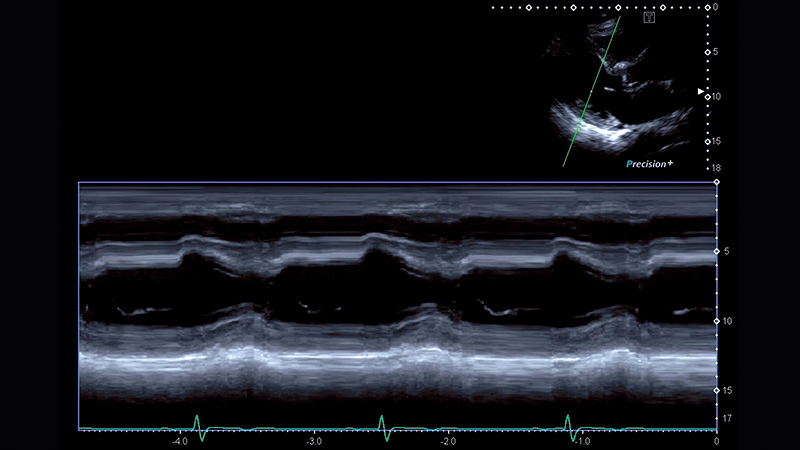Click the 0 depth diamond at top-right corner
Viewport: 800px width, 450px height.
click(x=707, y=7)
